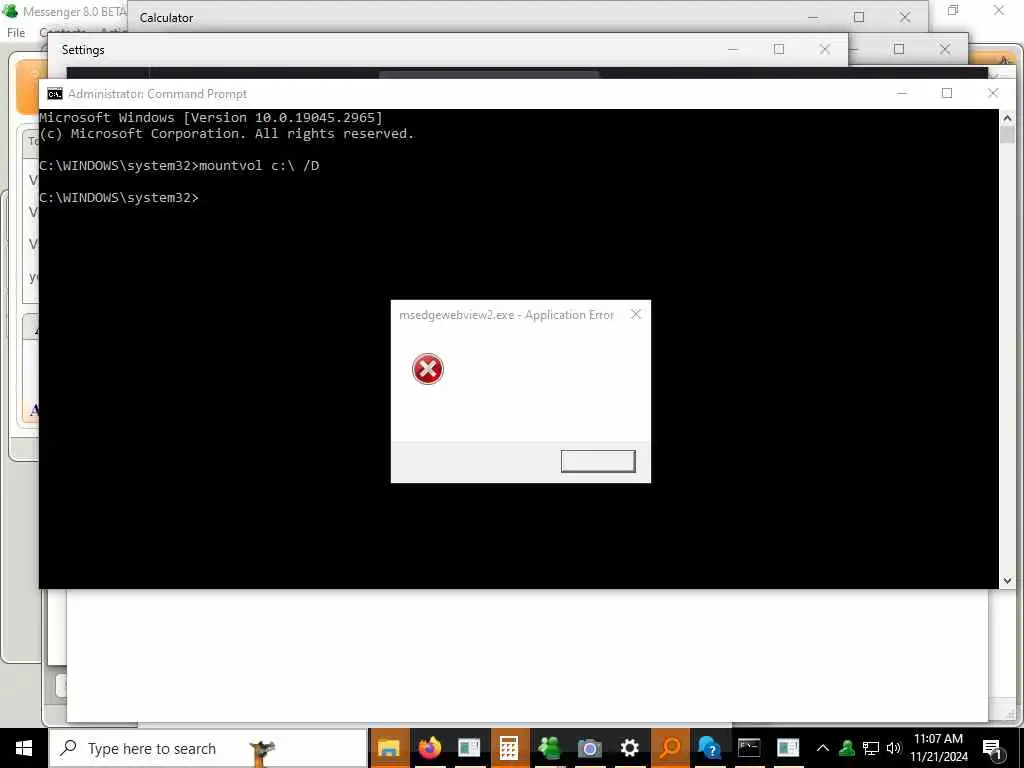Open network status tray icon
Screen dimensions: 1024x768
871,748
